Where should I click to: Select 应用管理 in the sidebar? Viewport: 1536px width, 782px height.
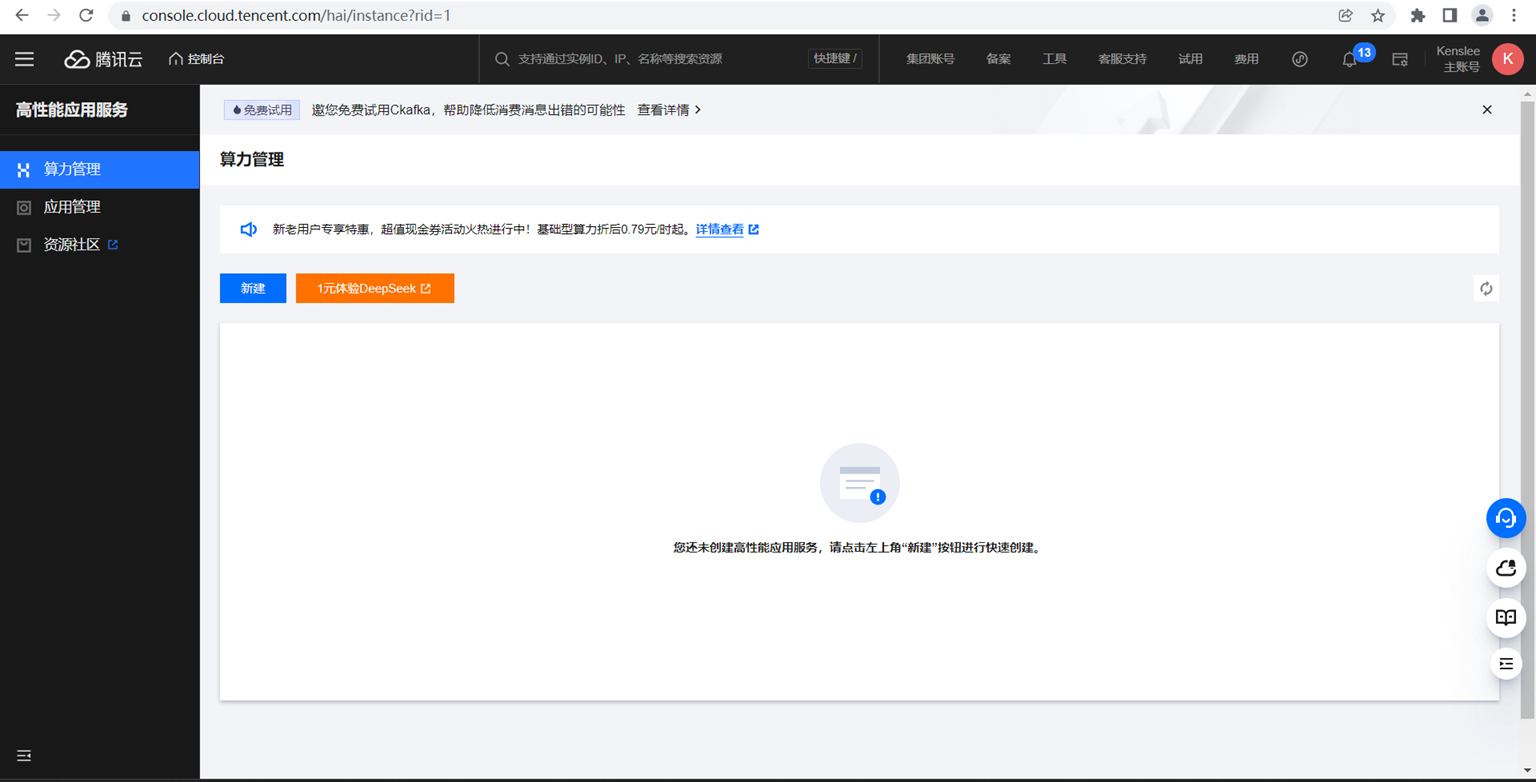pos(72,207)
